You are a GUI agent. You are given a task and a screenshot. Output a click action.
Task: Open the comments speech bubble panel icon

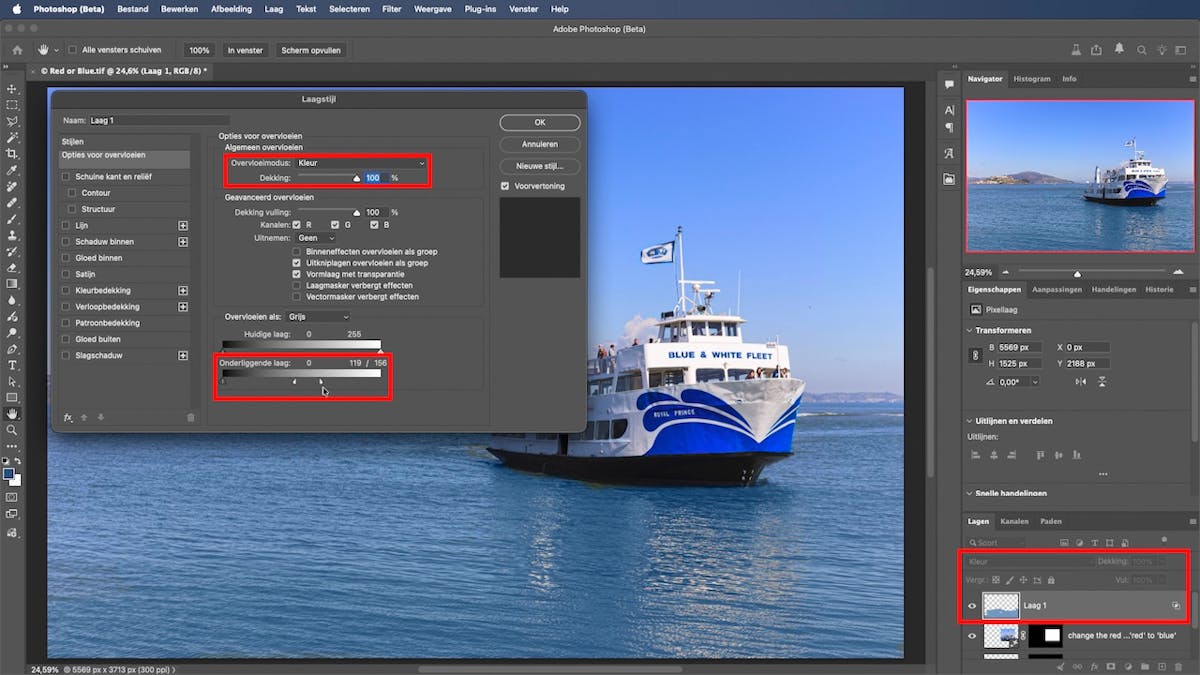coord(949,85)
